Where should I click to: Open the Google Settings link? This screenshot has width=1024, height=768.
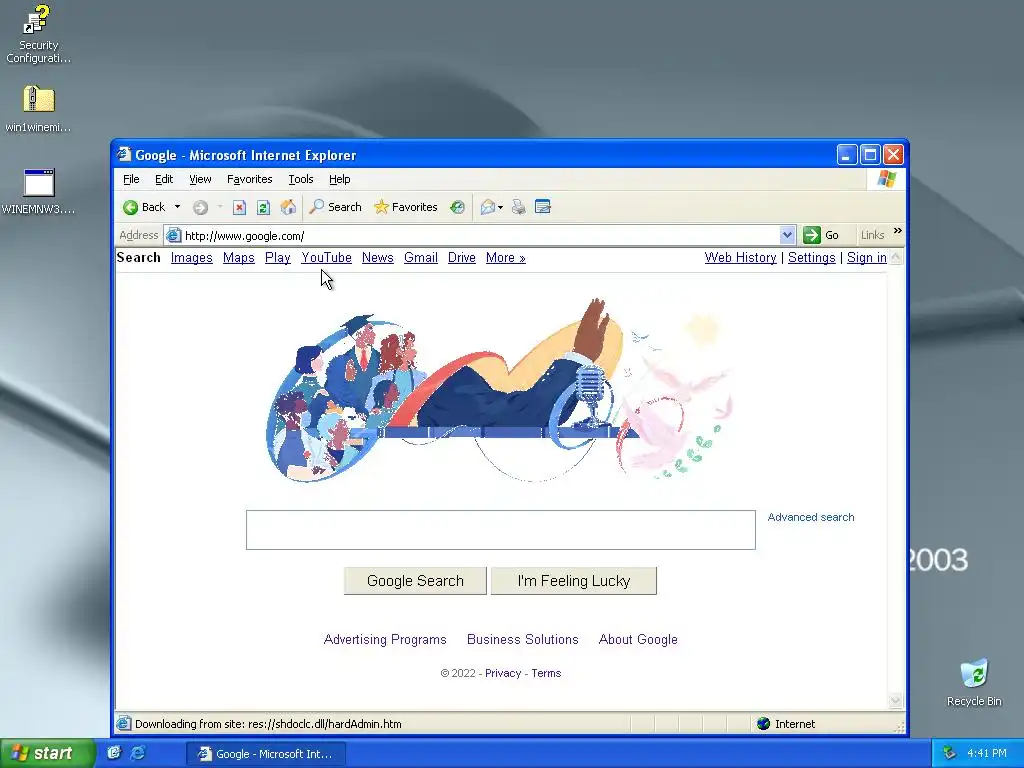[x=812, y=257]
